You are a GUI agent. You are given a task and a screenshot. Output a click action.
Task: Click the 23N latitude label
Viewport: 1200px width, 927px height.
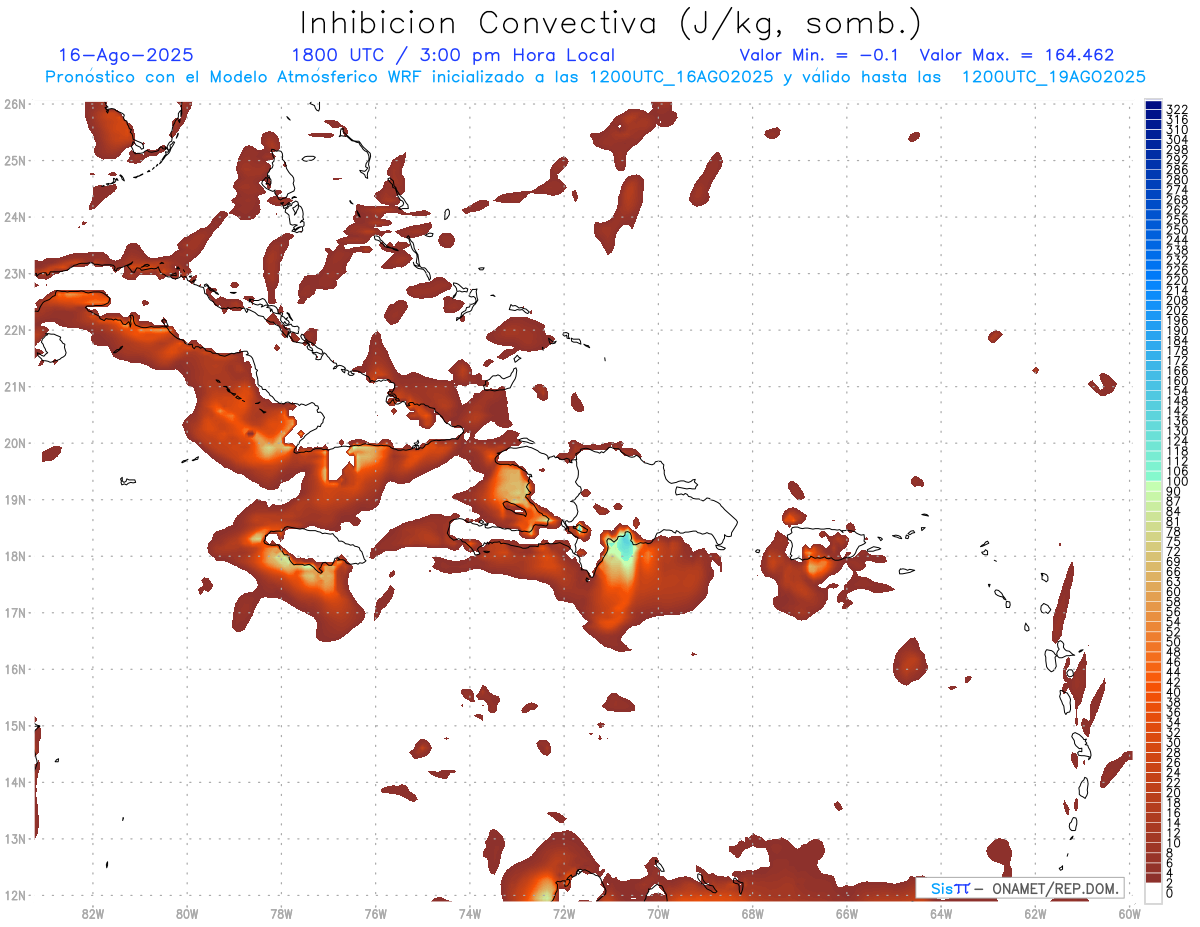(14, 273)
